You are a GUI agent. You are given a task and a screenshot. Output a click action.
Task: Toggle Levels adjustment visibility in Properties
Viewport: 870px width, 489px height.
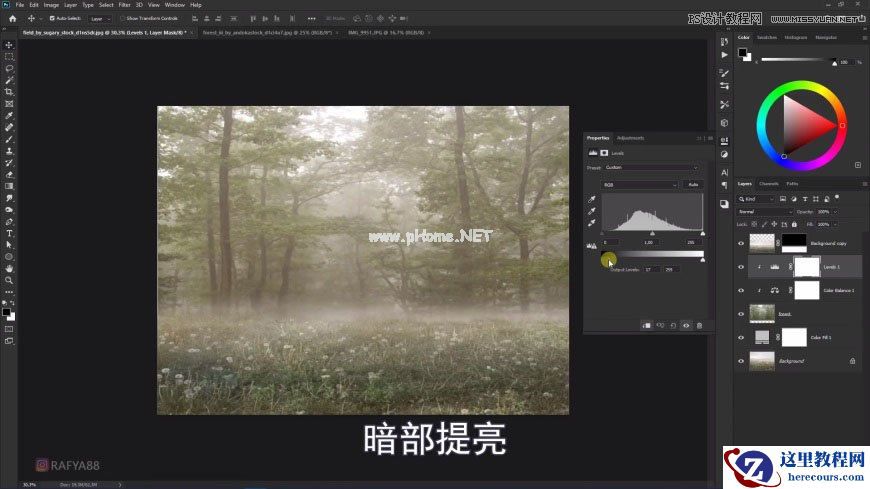tap(686, 325)
